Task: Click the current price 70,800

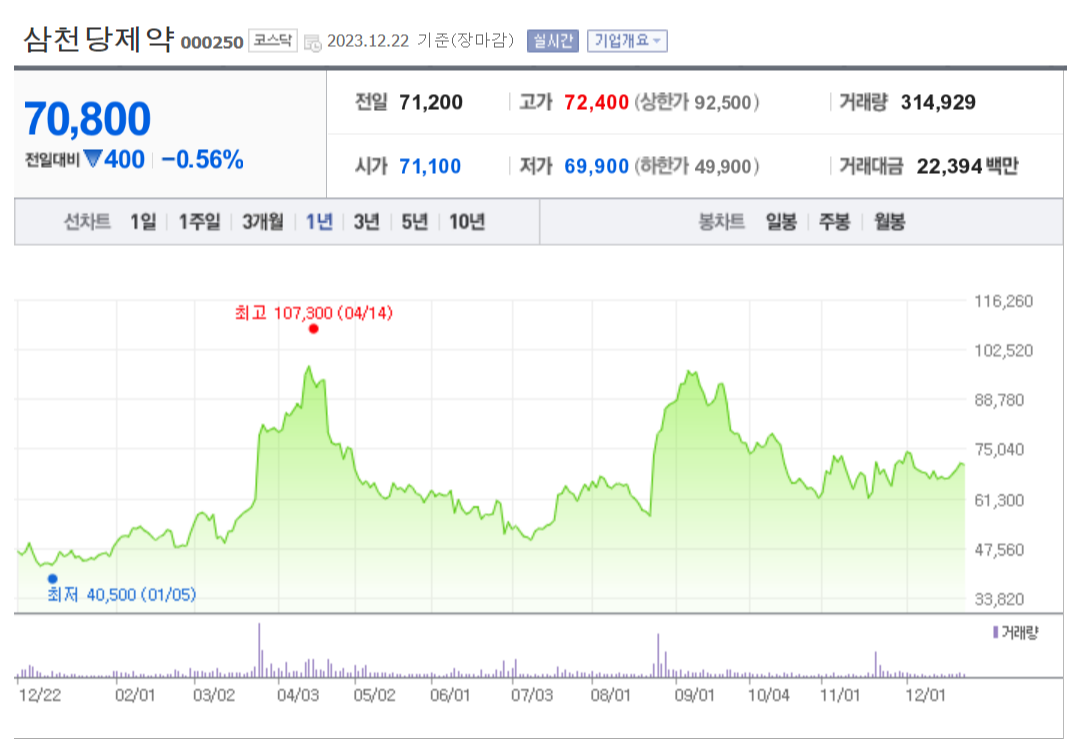Action: click(x=87, y=119)
